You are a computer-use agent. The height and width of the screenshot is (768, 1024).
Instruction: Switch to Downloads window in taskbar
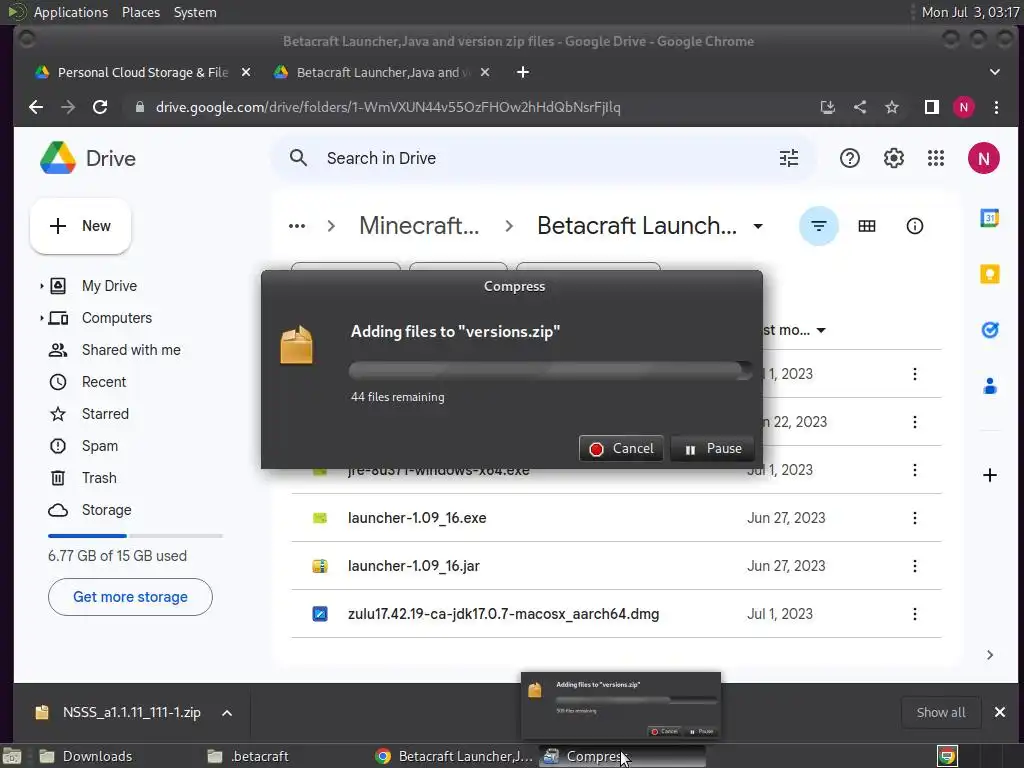click(98, 756)
